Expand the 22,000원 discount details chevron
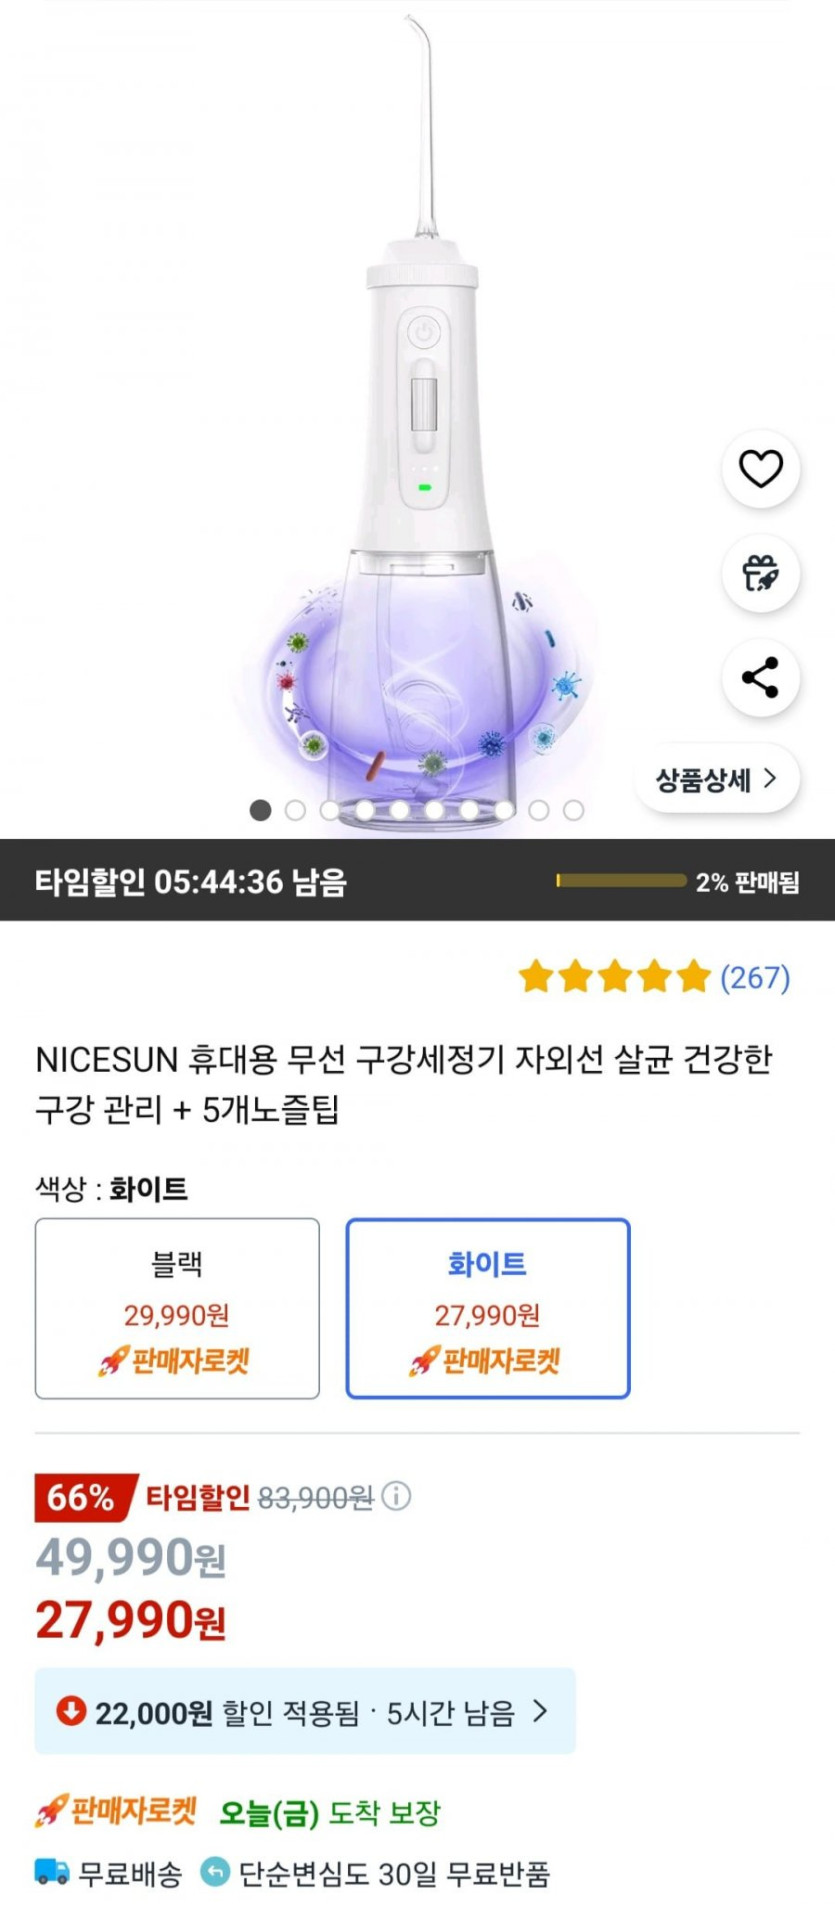835x1920 pixels. 540,1711
